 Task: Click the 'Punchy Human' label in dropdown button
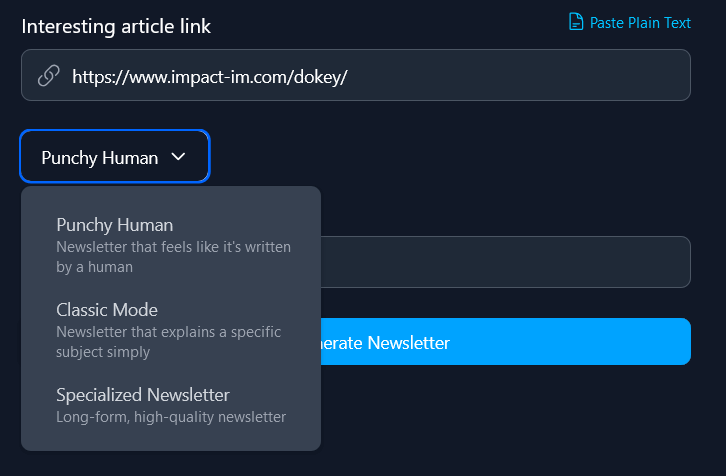99,158
